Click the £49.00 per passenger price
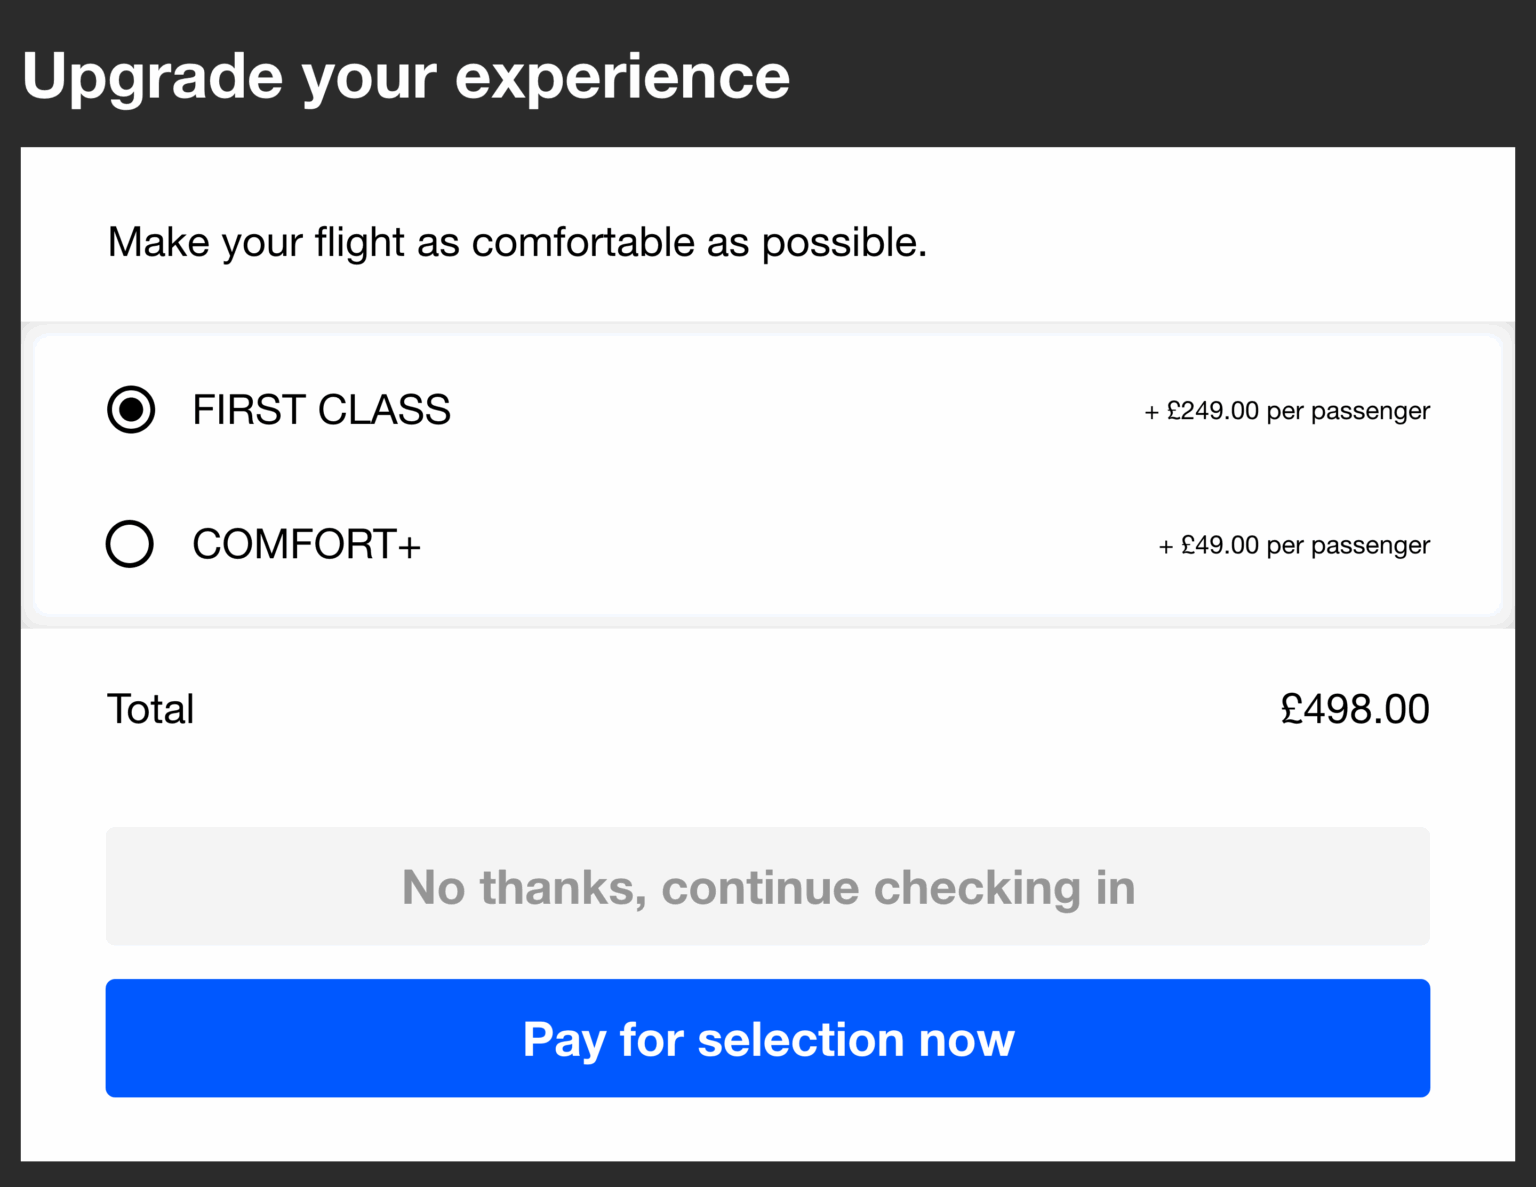The height and width of the screenshot is (1187, 1536). 1294,545
